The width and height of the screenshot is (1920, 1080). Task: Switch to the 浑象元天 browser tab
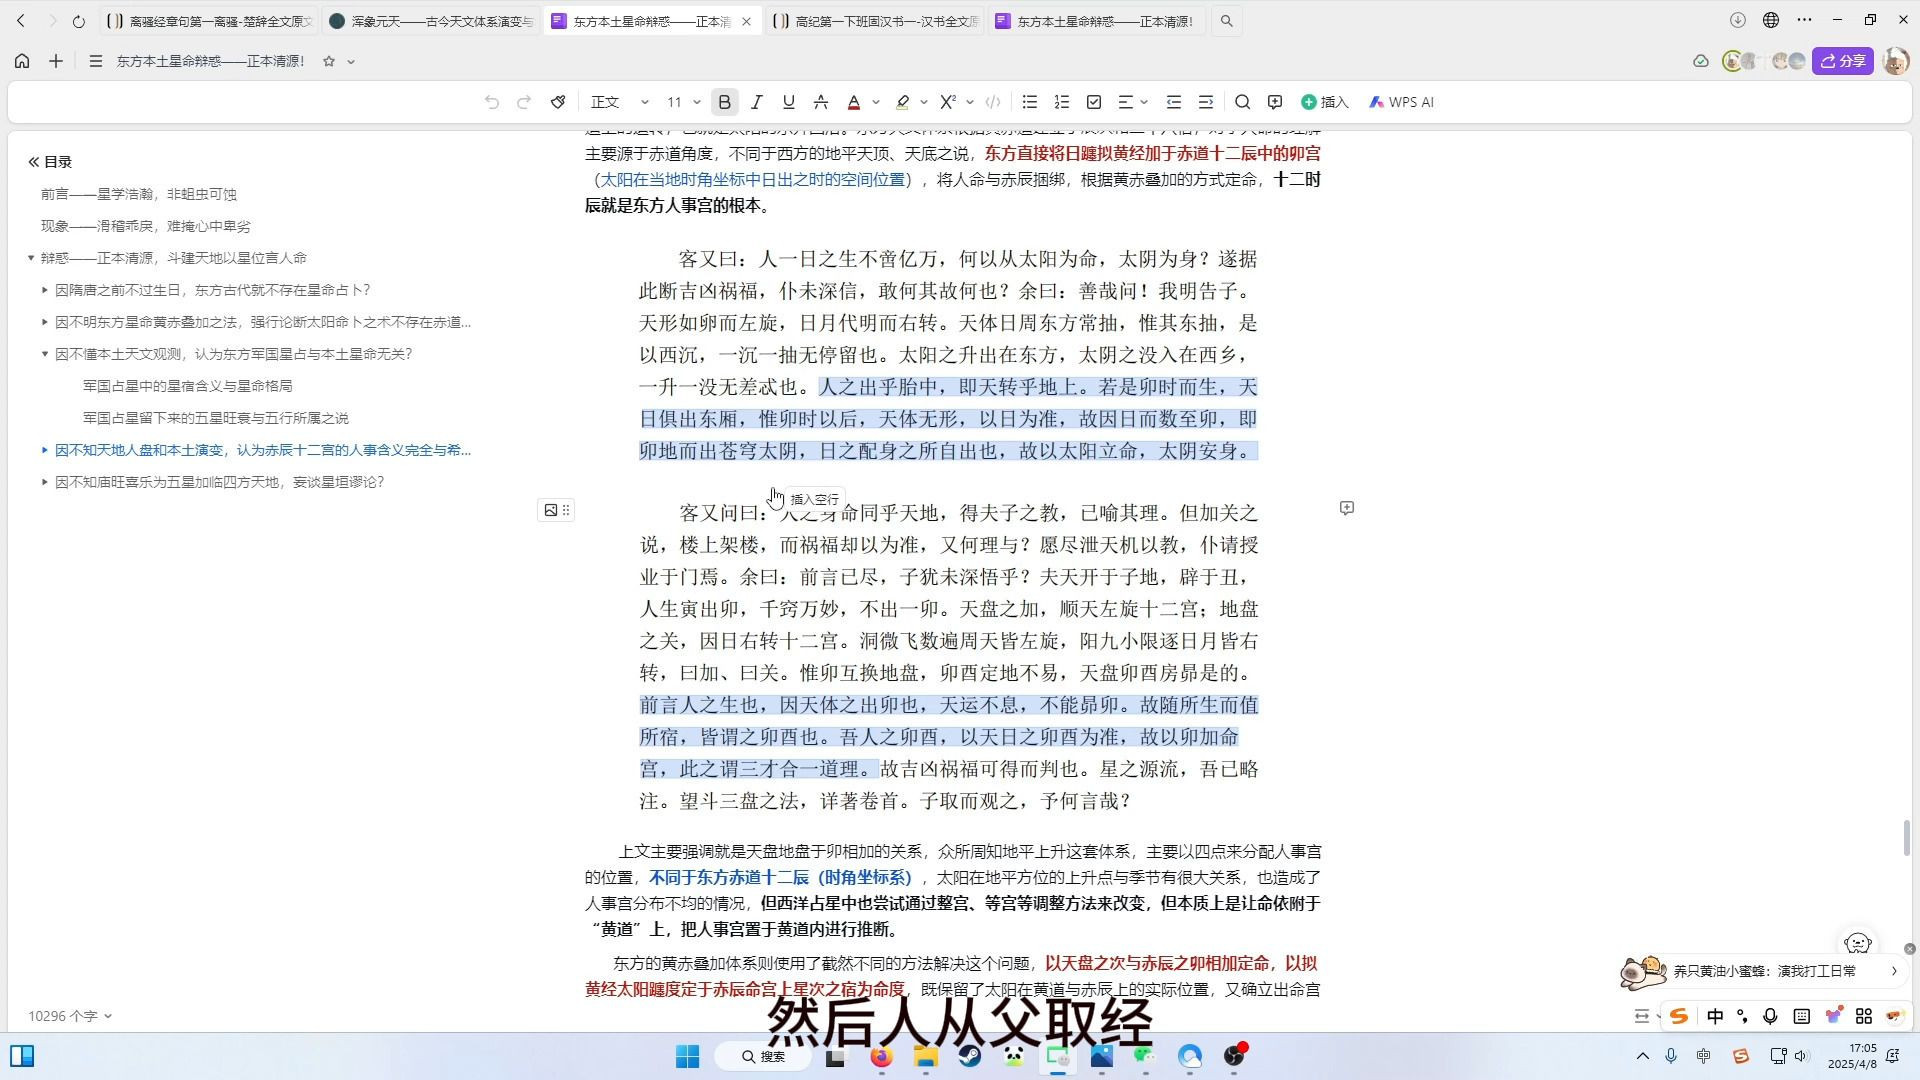[430, 20]
